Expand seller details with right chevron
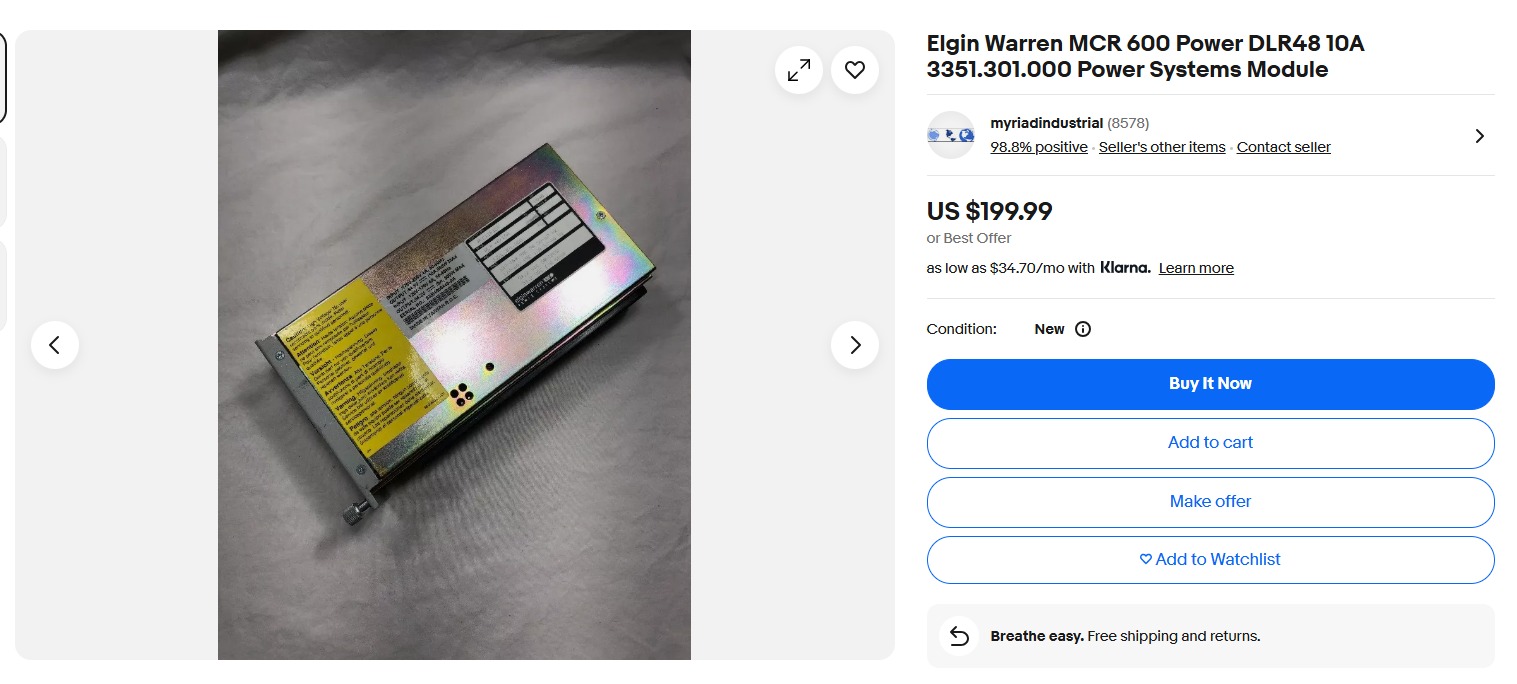 tap(1480, 136)
